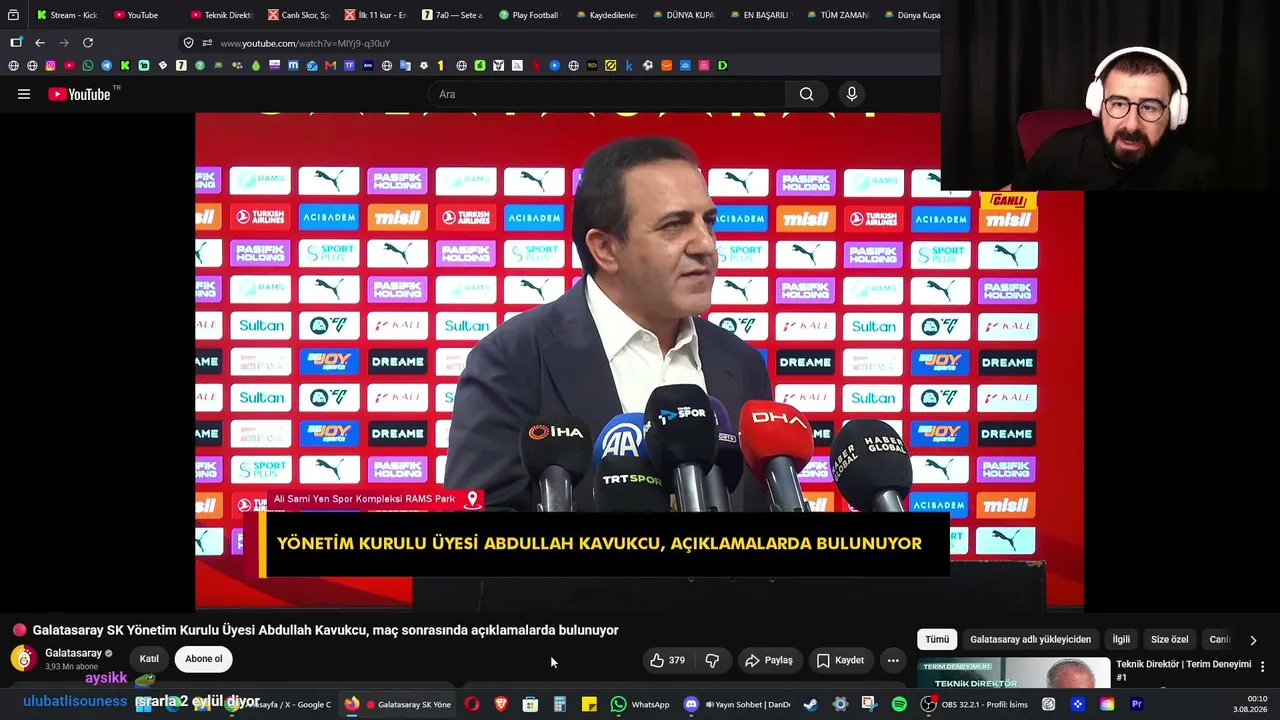Click the video title text
The height and width of the screenshot is (720, 1280).
(x=326, y=630)
